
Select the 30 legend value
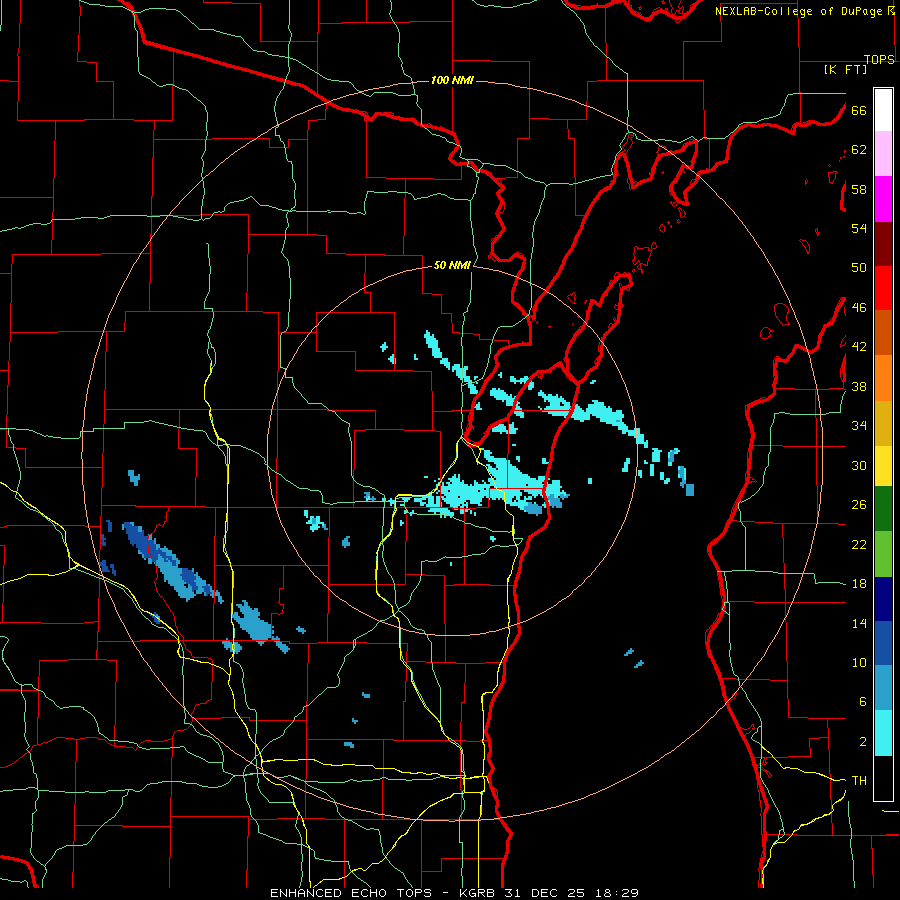859,465
